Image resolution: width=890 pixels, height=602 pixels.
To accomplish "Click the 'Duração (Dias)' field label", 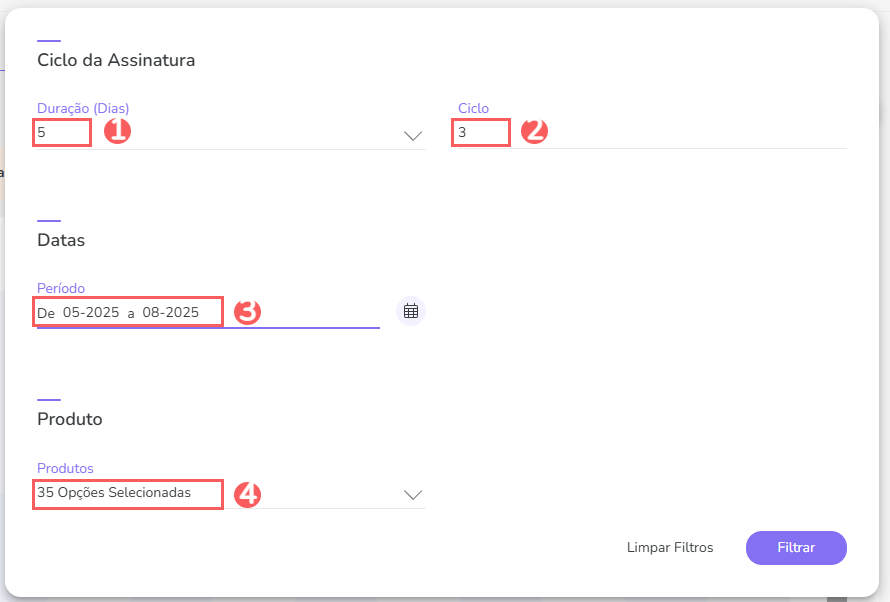I will [83, 108].
